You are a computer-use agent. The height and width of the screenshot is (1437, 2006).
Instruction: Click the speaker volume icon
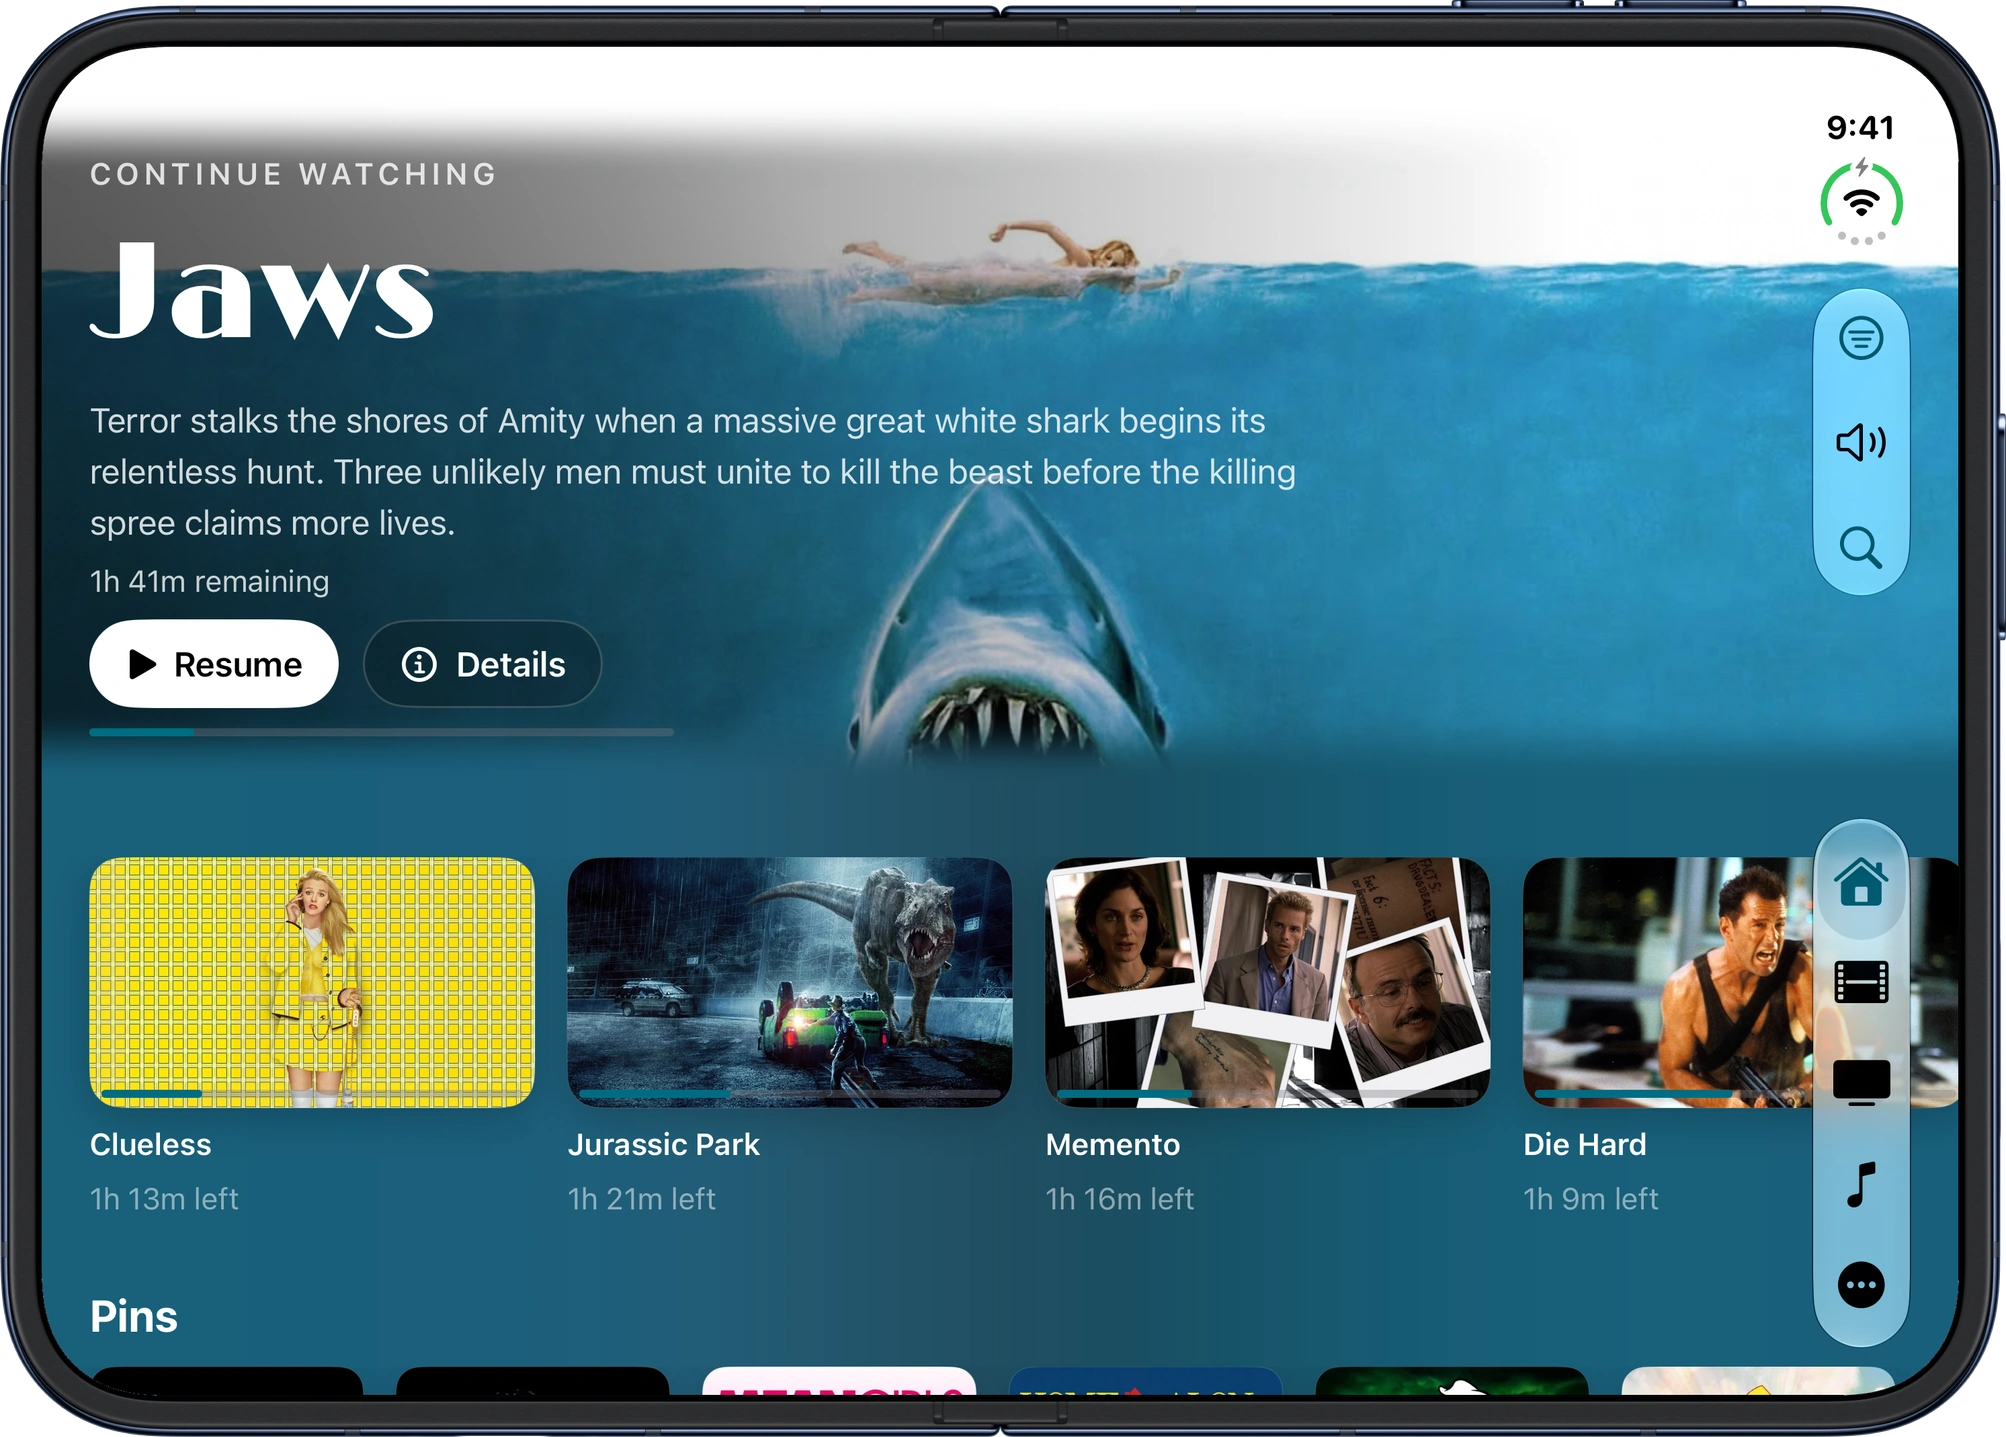pyautogui.click(x=1860, y=442)
